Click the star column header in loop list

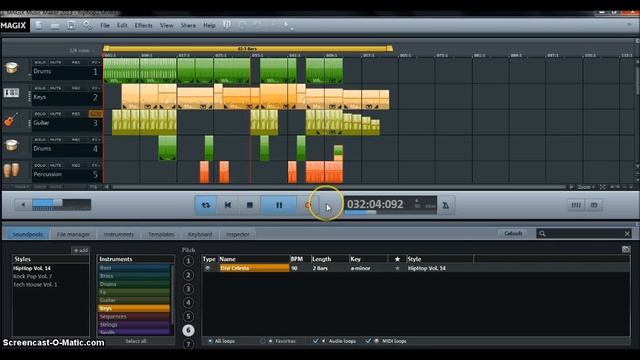tap(397, 259)
